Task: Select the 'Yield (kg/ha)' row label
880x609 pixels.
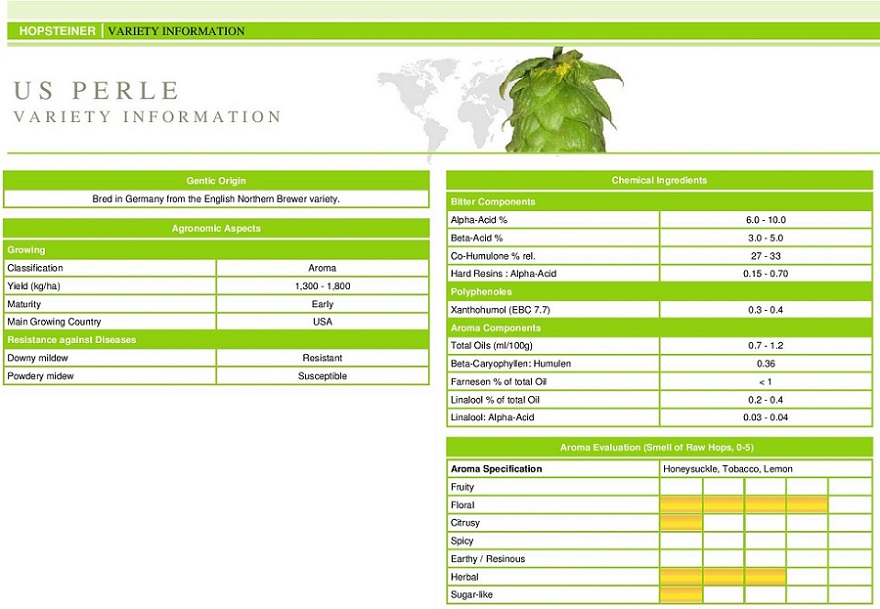Action: [x=34, y=286]
